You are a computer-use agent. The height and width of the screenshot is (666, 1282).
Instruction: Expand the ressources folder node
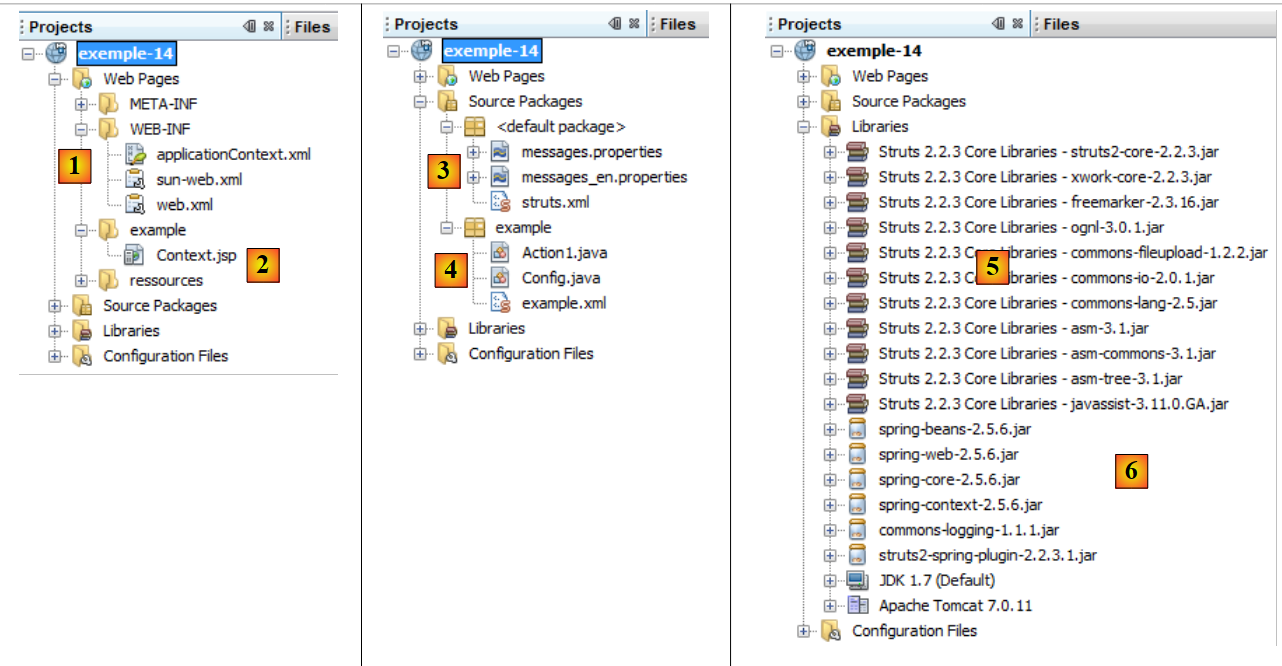82,281
